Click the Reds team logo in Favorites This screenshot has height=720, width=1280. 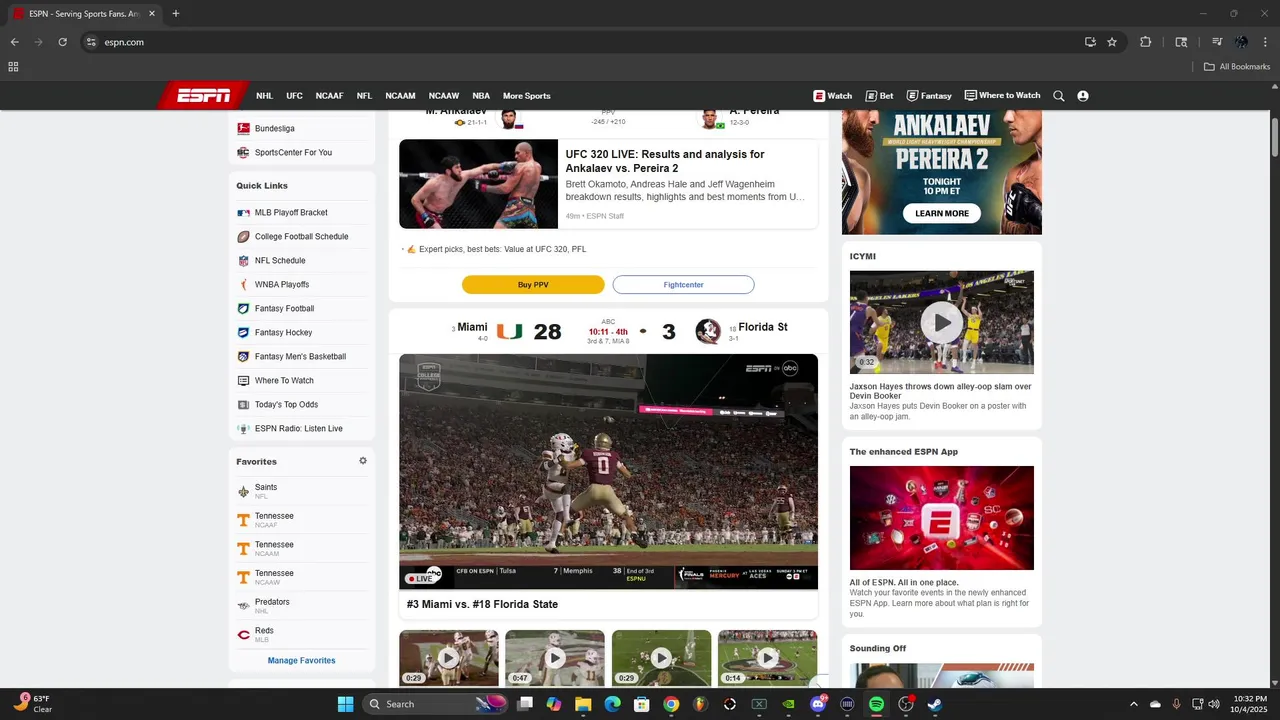tap(243, 635)
